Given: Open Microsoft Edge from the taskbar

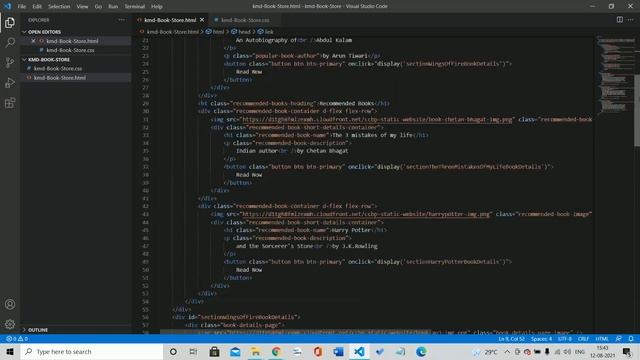Looking at the screenshot, I should tap(421, 351).
